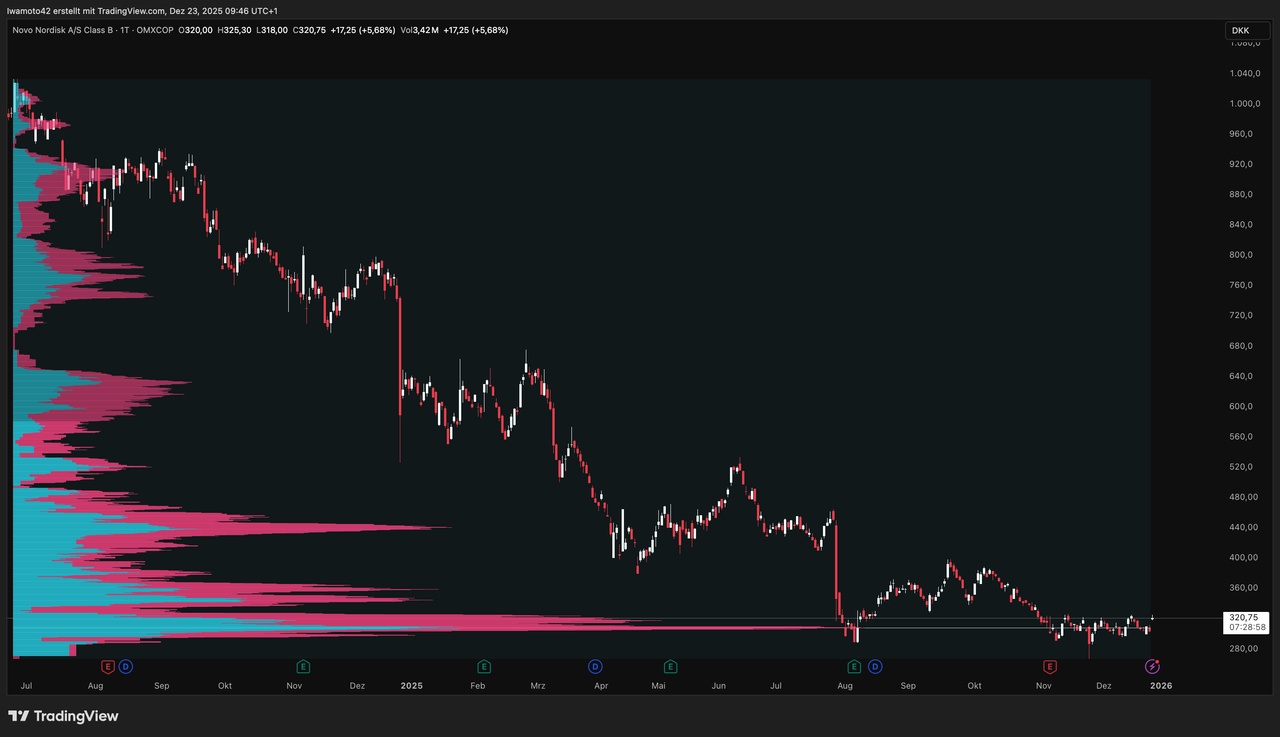The width and height of the screenshot is (1280, 737).
Task: Open the blue dividend marker near August 2025
Action: [875, 666]
